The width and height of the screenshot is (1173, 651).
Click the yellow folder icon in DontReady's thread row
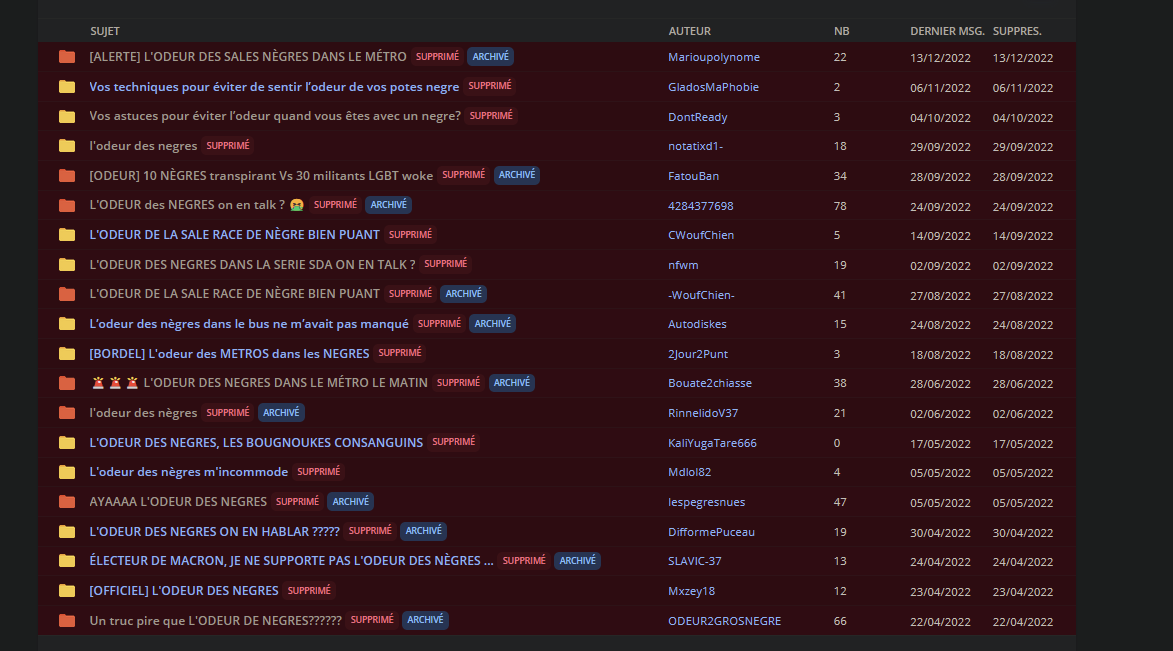67,116
